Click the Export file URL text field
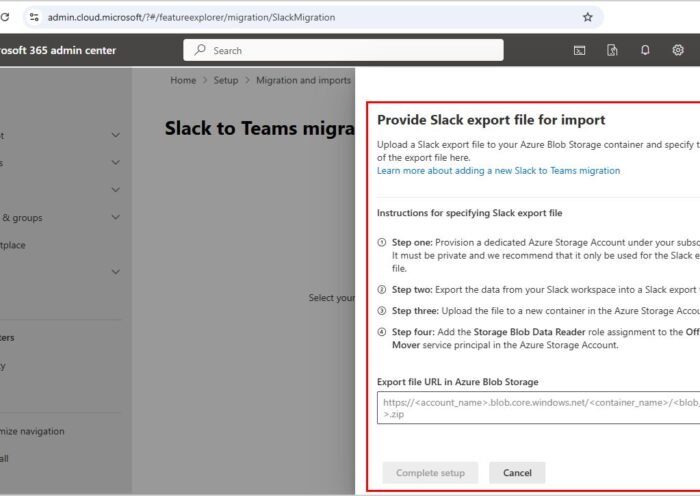The image size is (700, 496). coord(538,408)
